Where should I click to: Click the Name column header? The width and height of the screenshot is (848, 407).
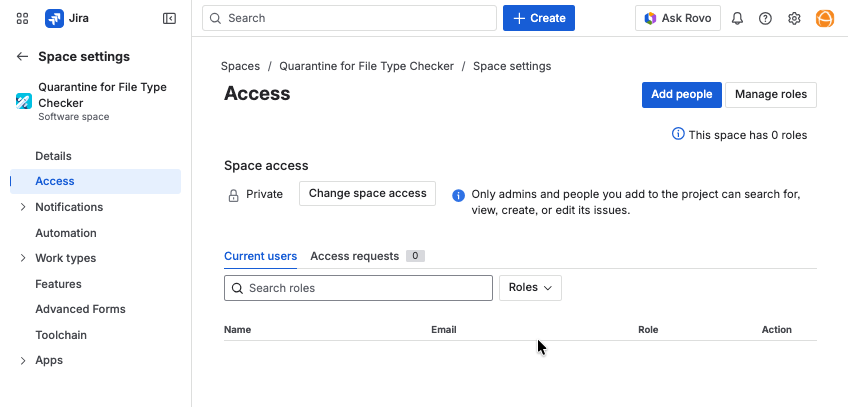click(237, 330)
